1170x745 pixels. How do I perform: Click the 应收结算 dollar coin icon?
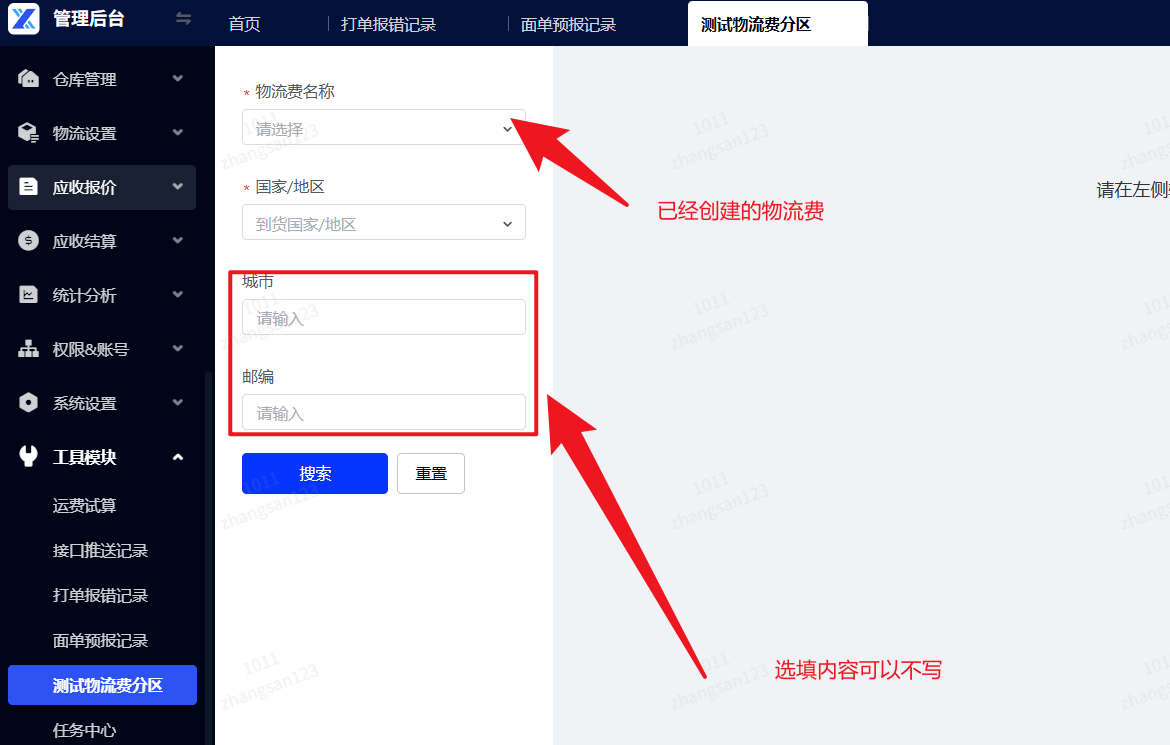(x=28, y=240)
